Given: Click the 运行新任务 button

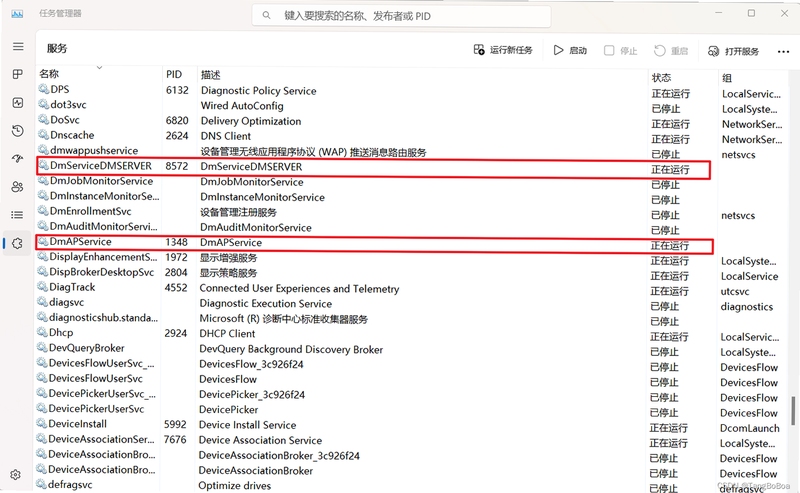Looking at the screenshot, I should 503,50.
